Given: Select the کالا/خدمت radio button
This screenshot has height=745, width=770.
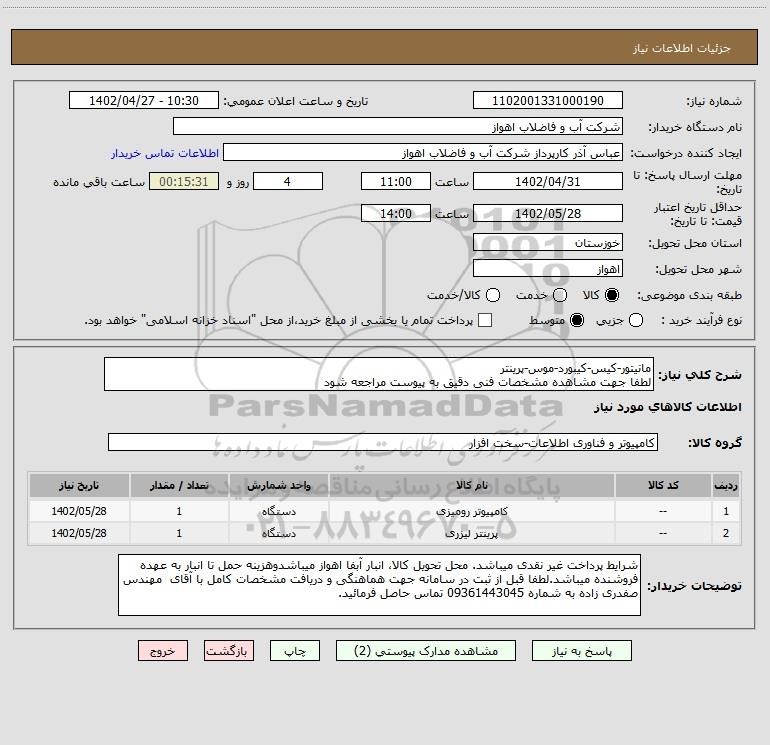Looking at the screenshot, I should pyautogui.click(x=493, y=295).
